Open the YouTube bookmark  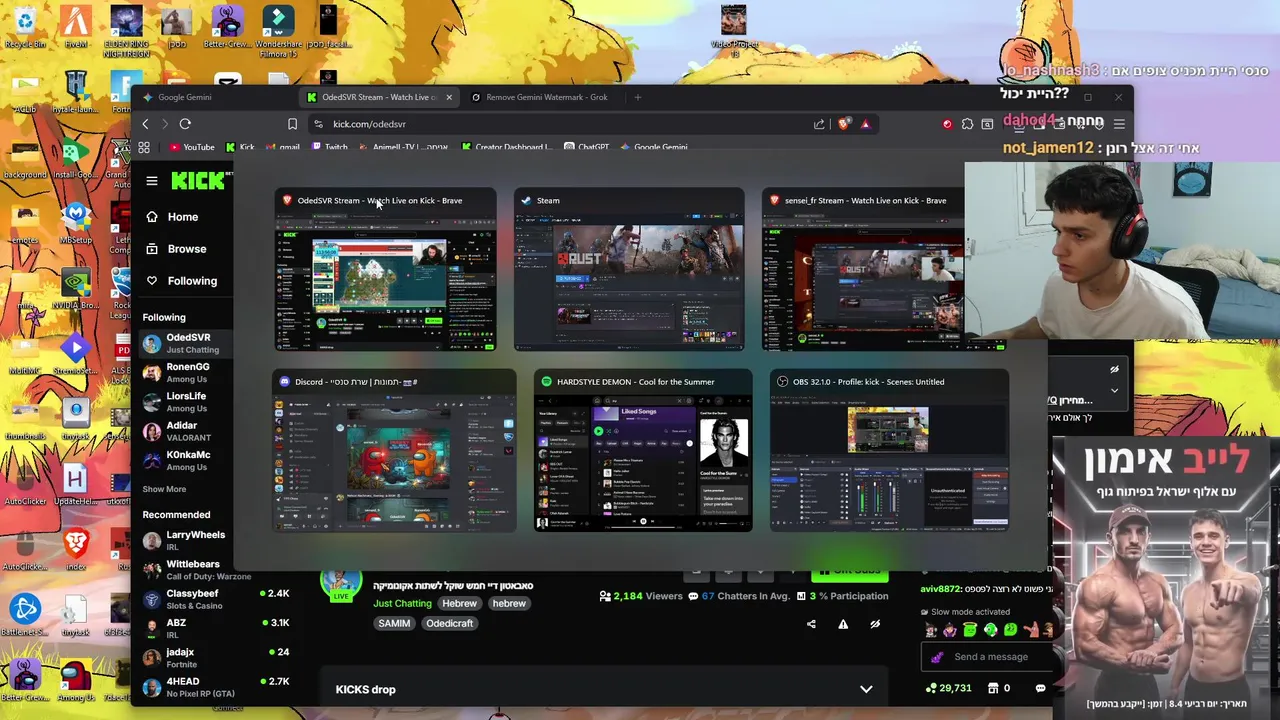click(x=191, y=147)
